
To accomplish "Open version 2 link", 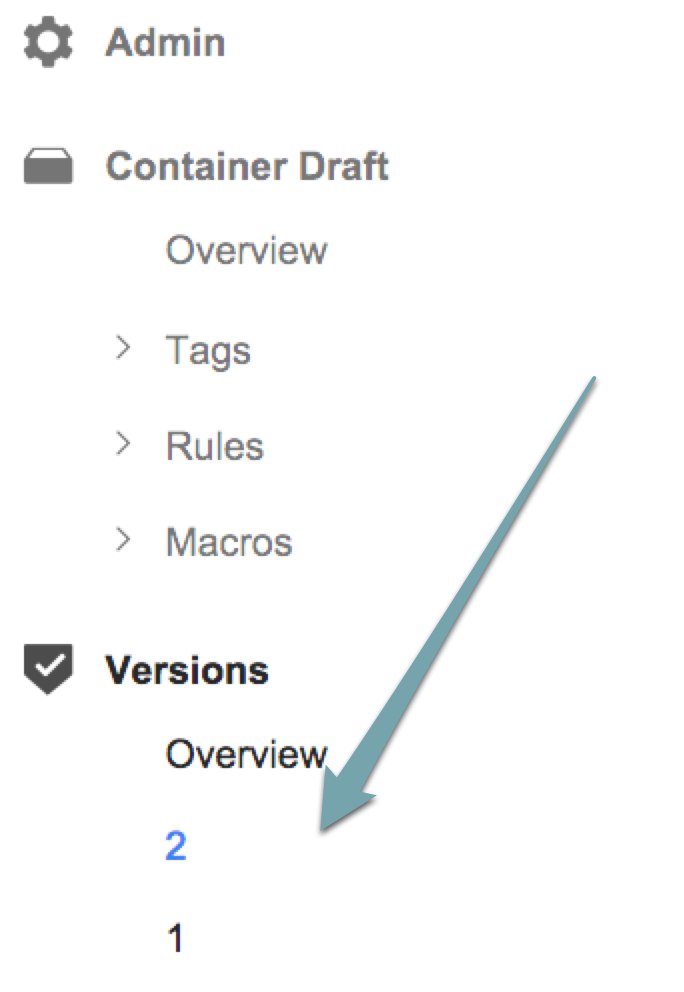I will click(176, 846).
